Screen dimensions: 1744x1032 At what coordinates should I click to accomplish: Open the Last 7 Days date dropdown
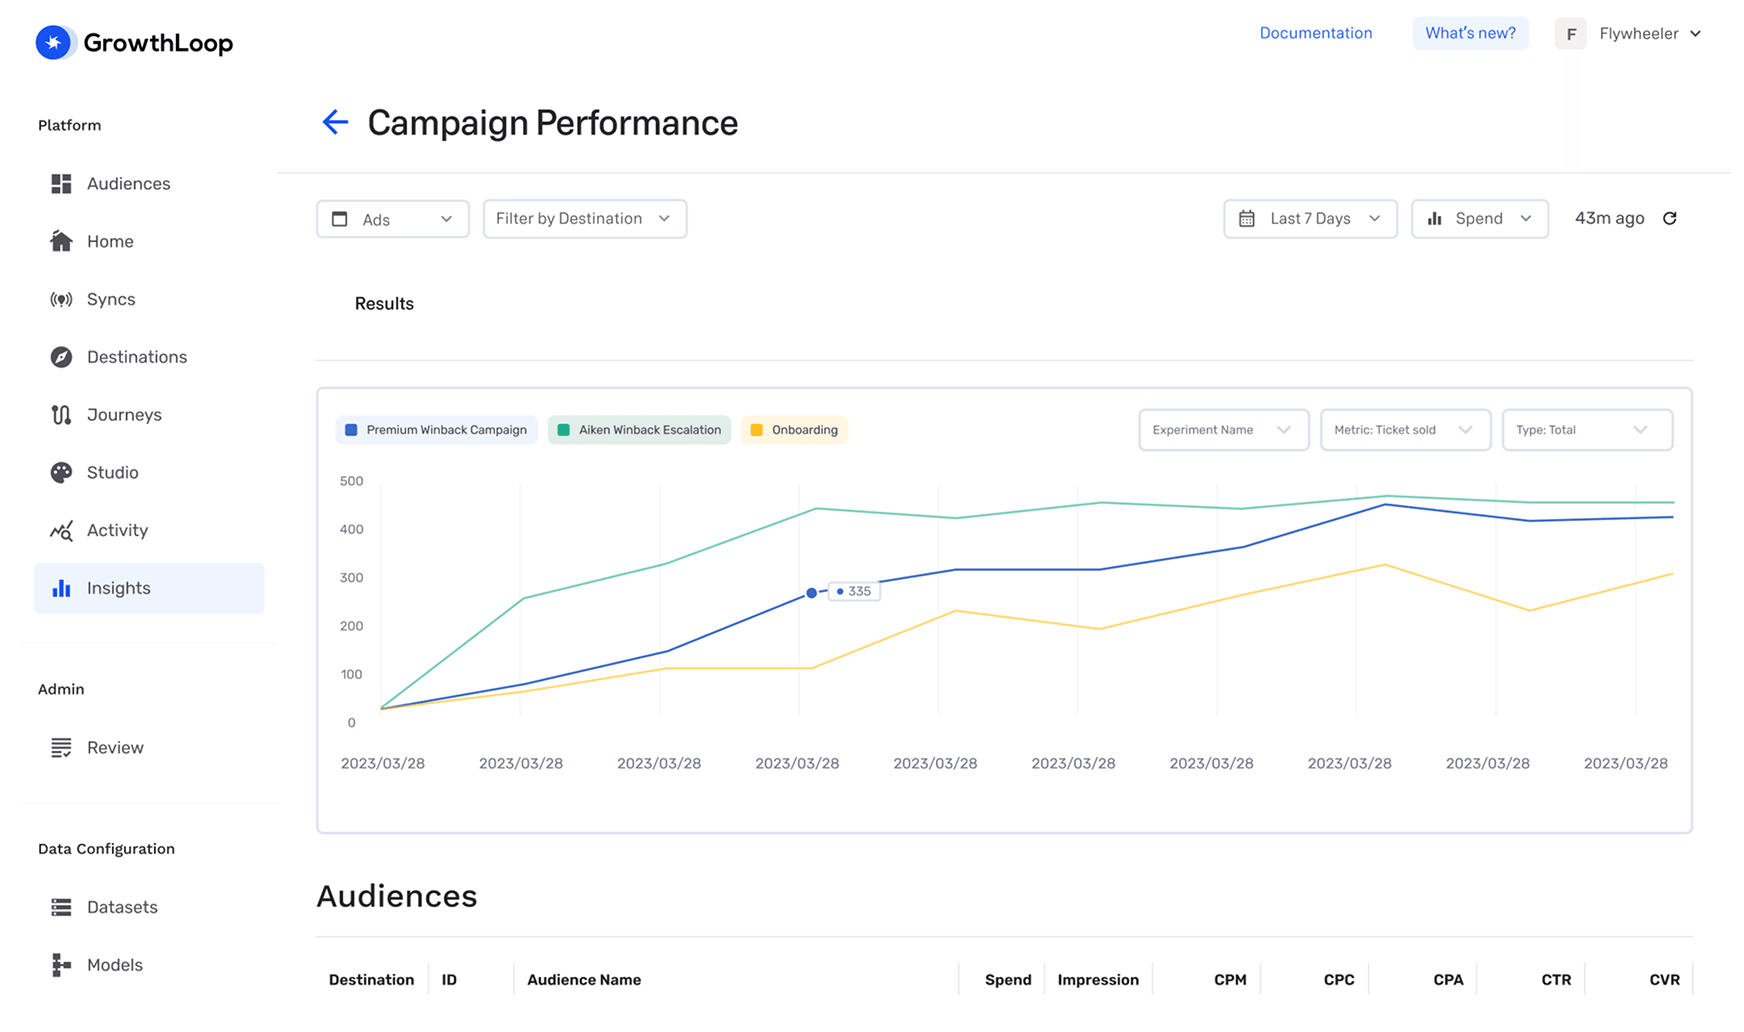(1309, 219)
